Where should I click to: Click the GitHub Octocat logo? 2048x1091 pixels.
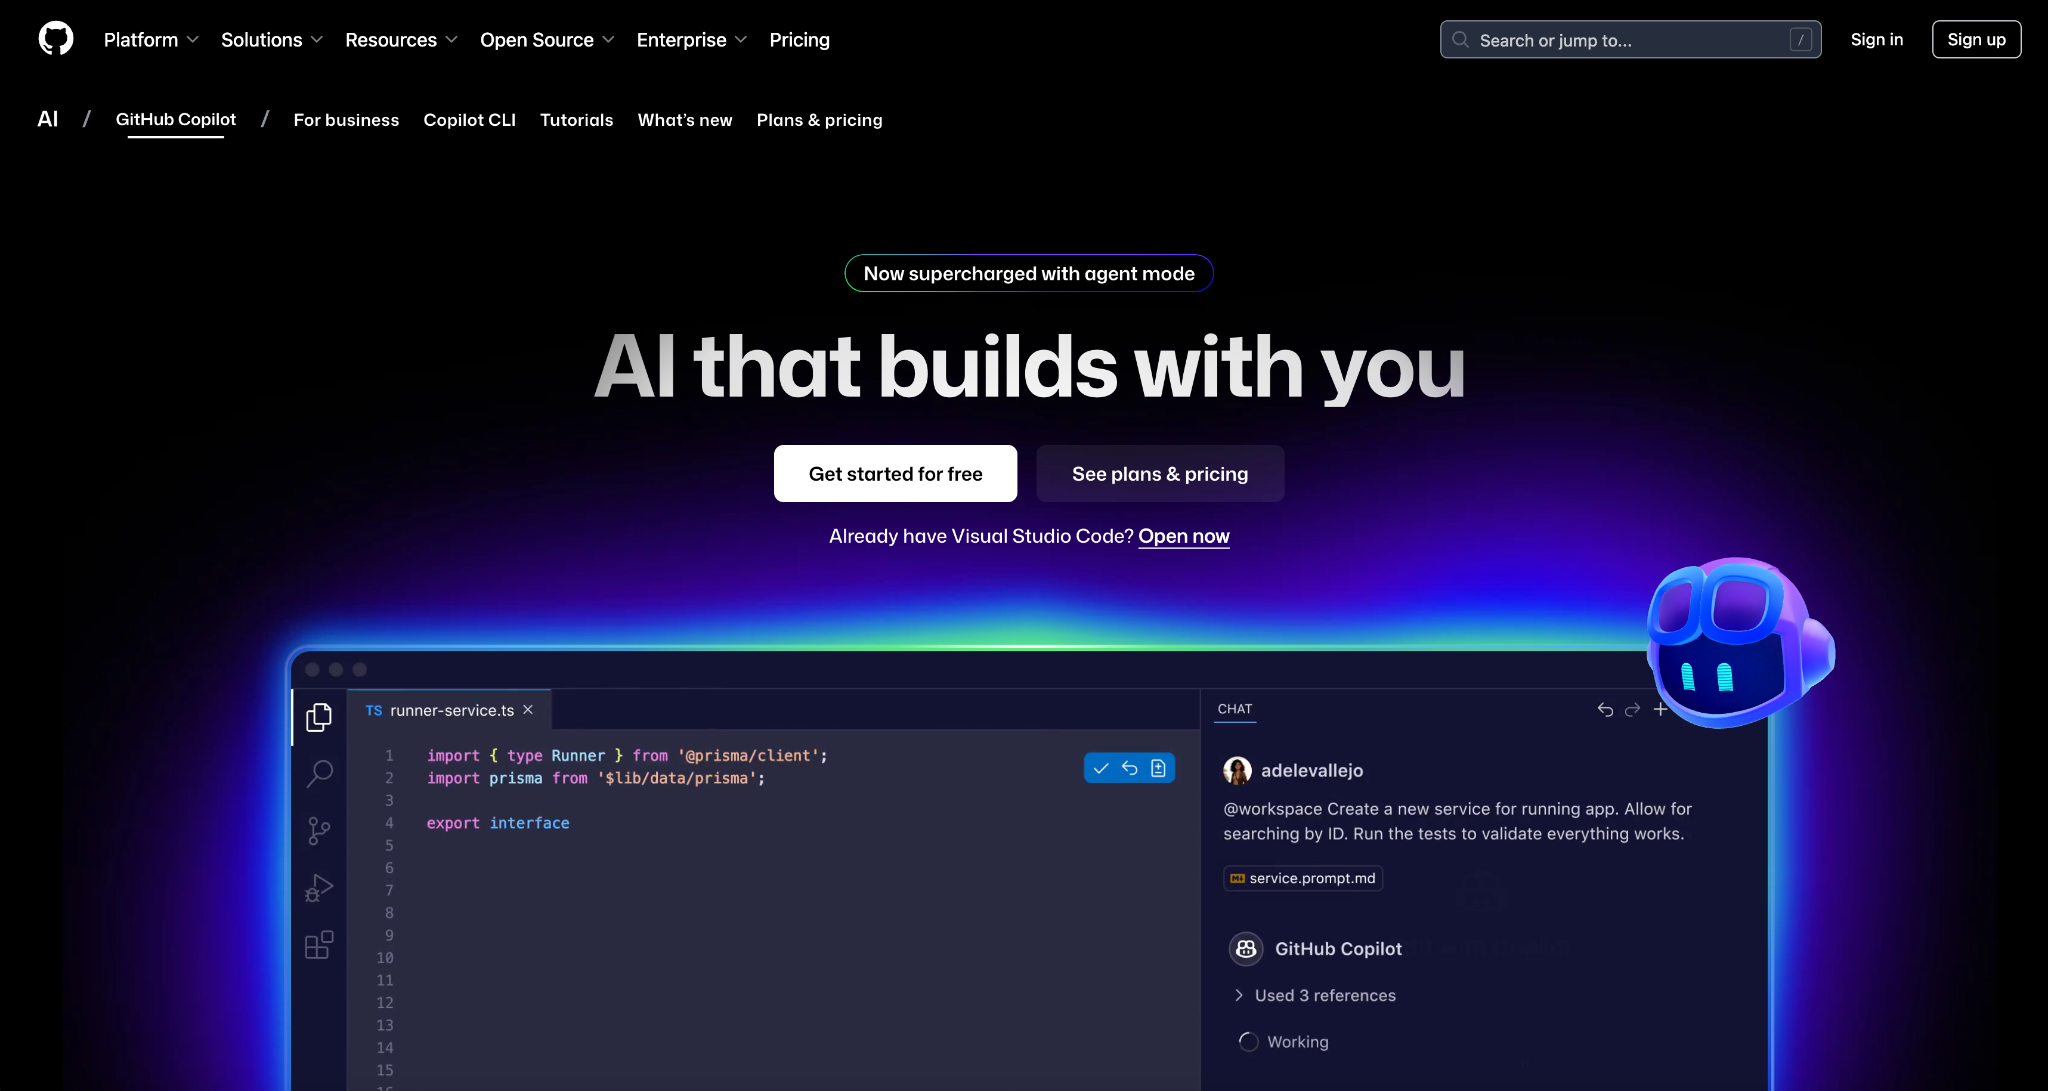pyautogui.click(x=56, y=39)
